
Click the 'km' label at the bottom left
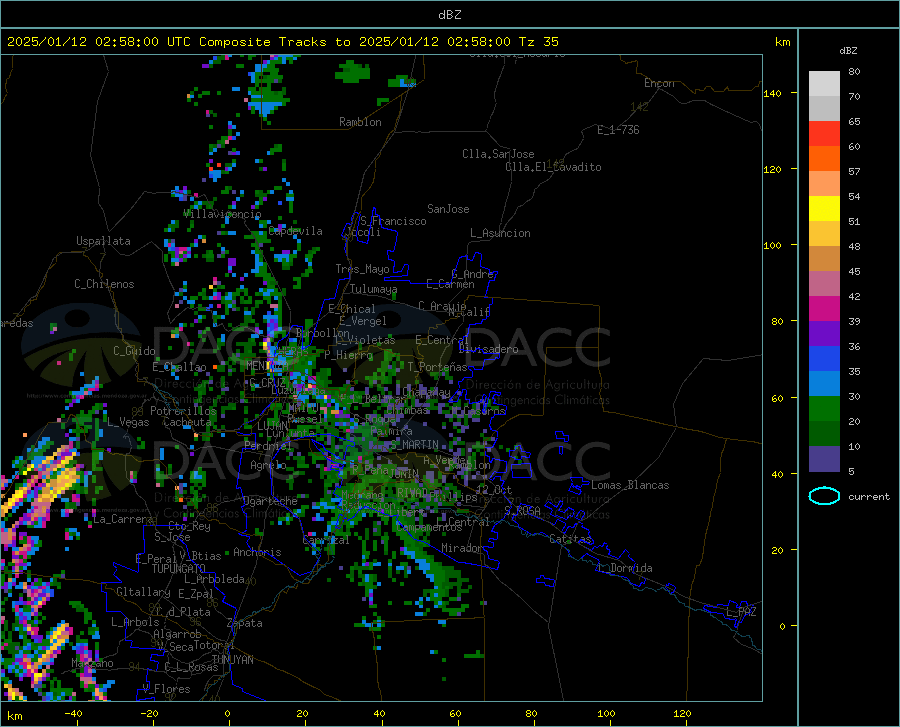pyautogui.click(x=14, y=716)
